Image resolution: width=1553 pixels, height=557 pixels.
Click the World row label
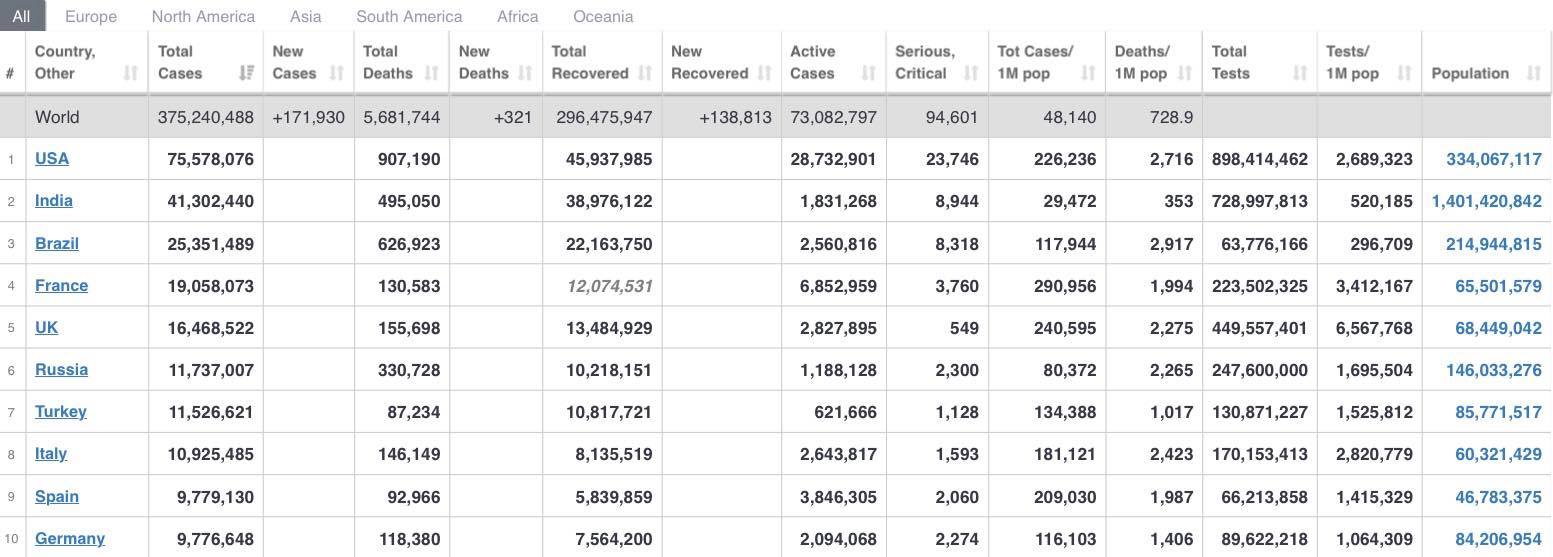pos(57,117)
